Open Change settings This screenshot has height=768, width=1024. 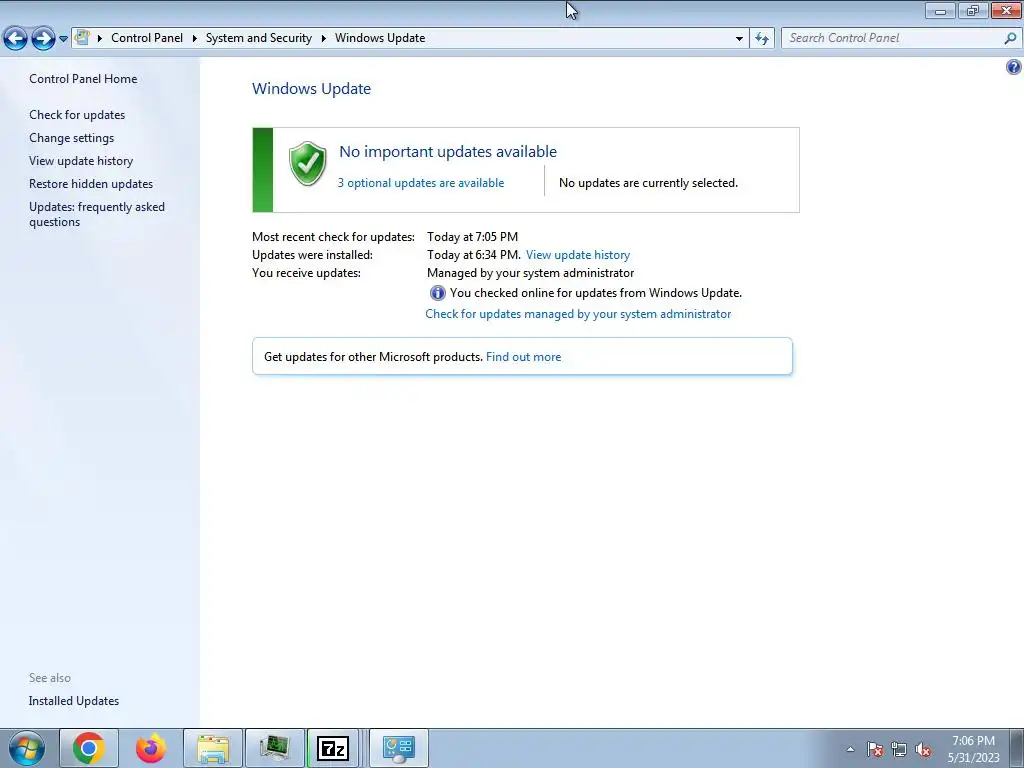click(71, 138)
